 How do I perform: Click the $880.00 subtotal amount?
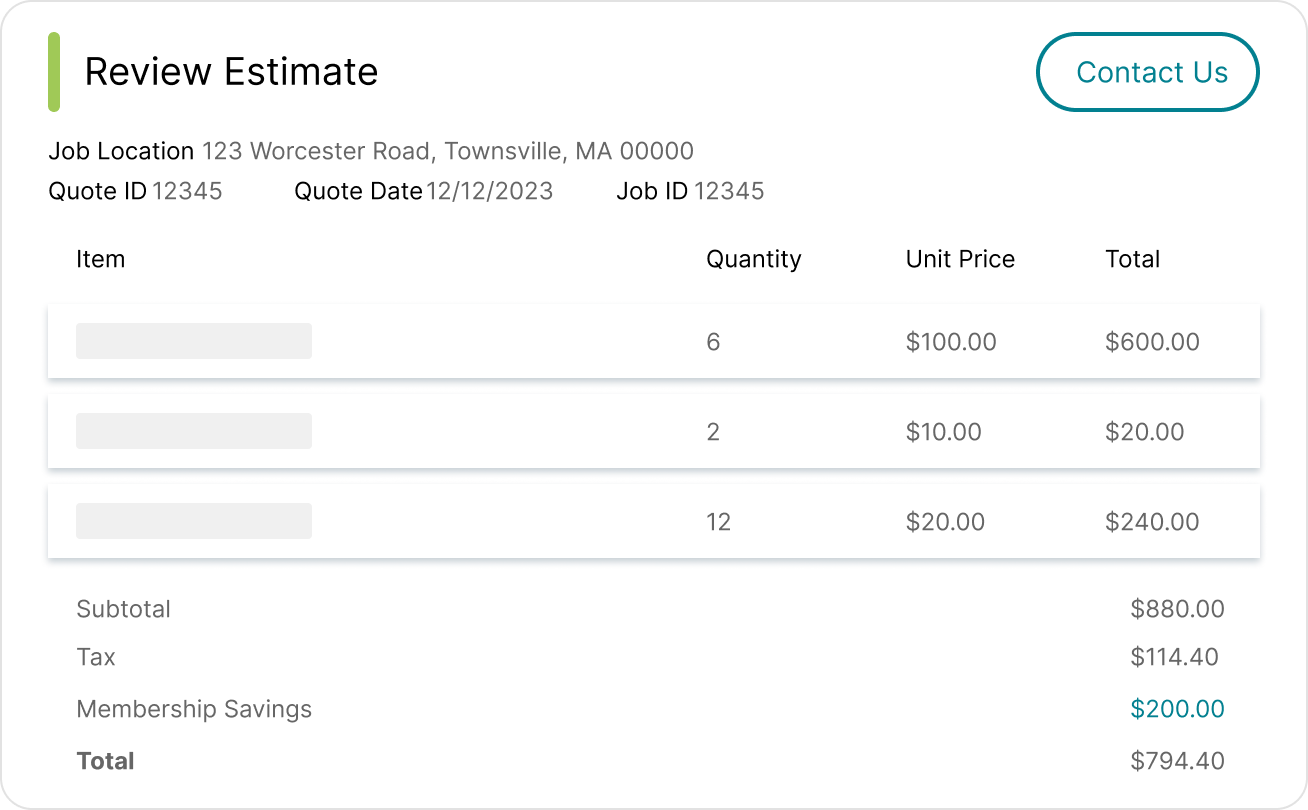pos(1177,609)
